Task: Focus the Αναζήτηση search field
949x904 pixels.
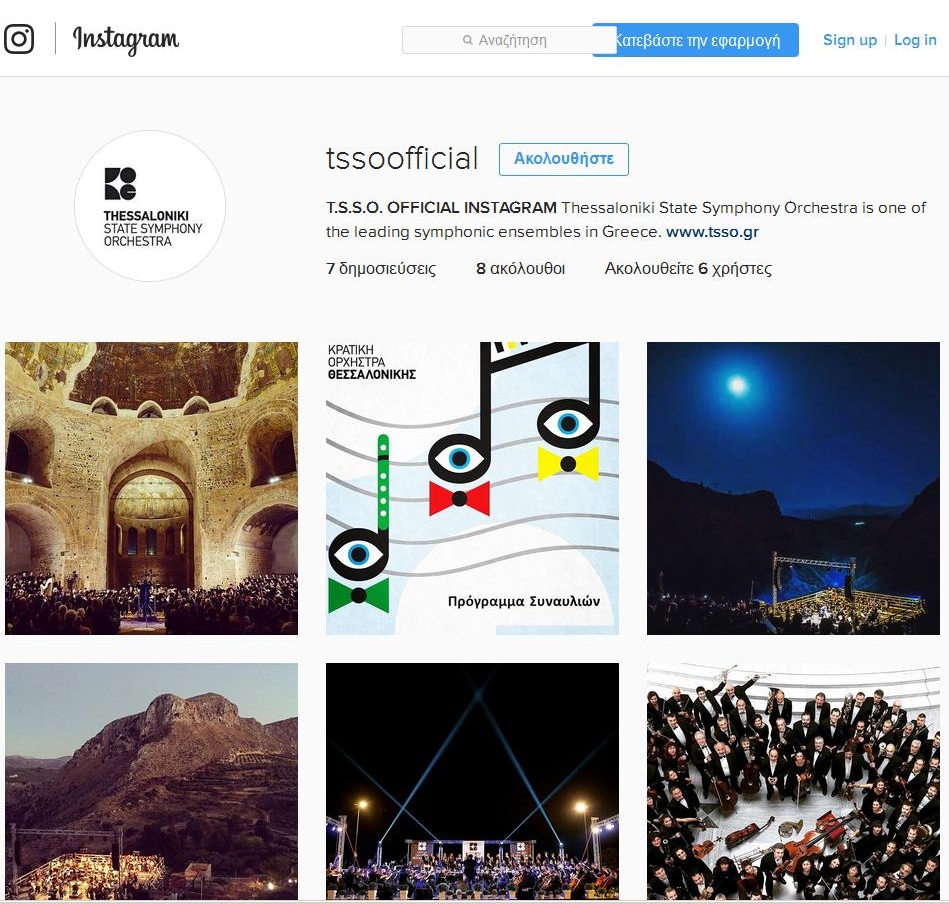Action: coord(509,40)
